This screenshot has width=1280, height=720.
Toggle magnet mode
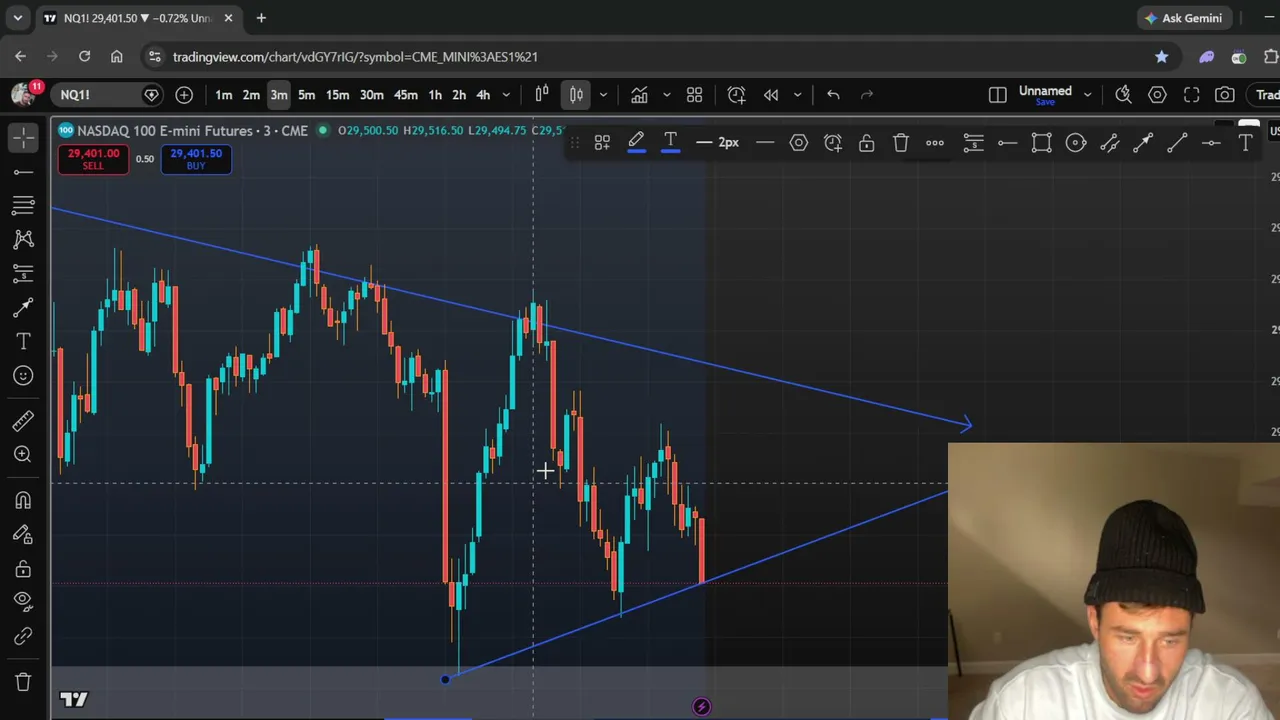click(23, 500)
